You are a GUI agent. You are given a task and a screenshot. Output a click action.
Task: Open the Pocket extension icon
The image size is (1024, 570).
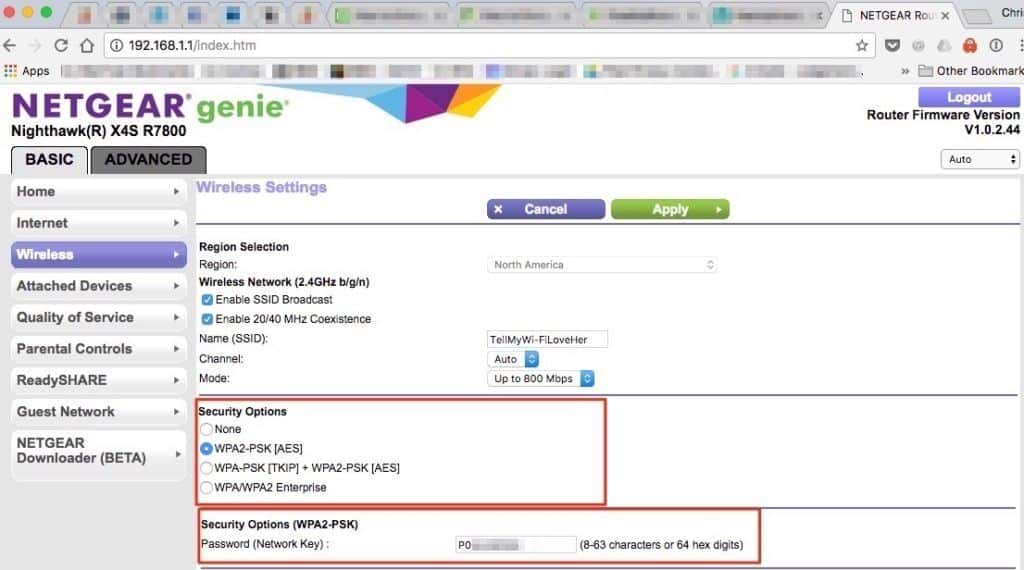[892, 45]
